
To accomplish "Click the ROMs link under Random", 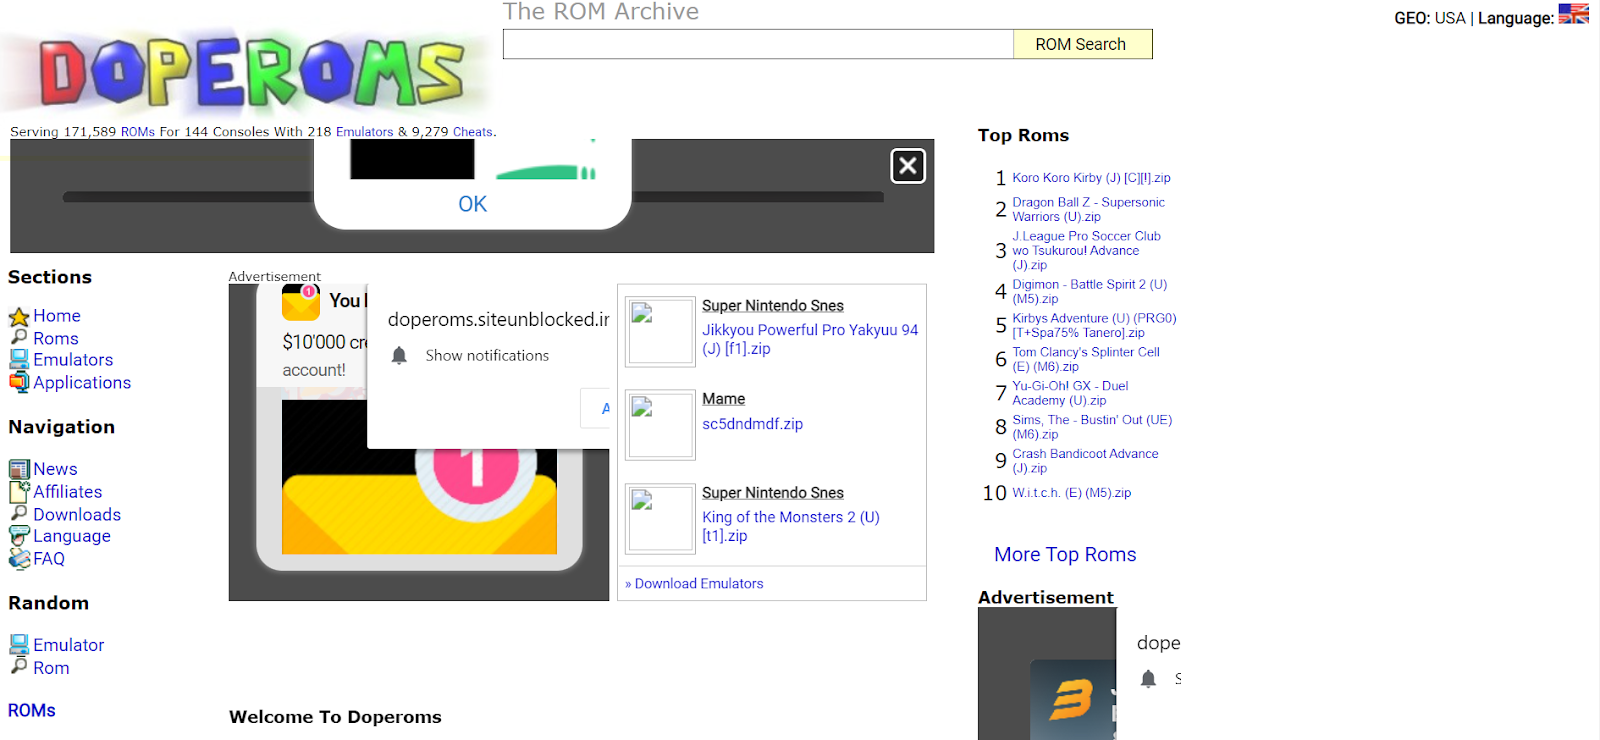I will coord(32,711).
